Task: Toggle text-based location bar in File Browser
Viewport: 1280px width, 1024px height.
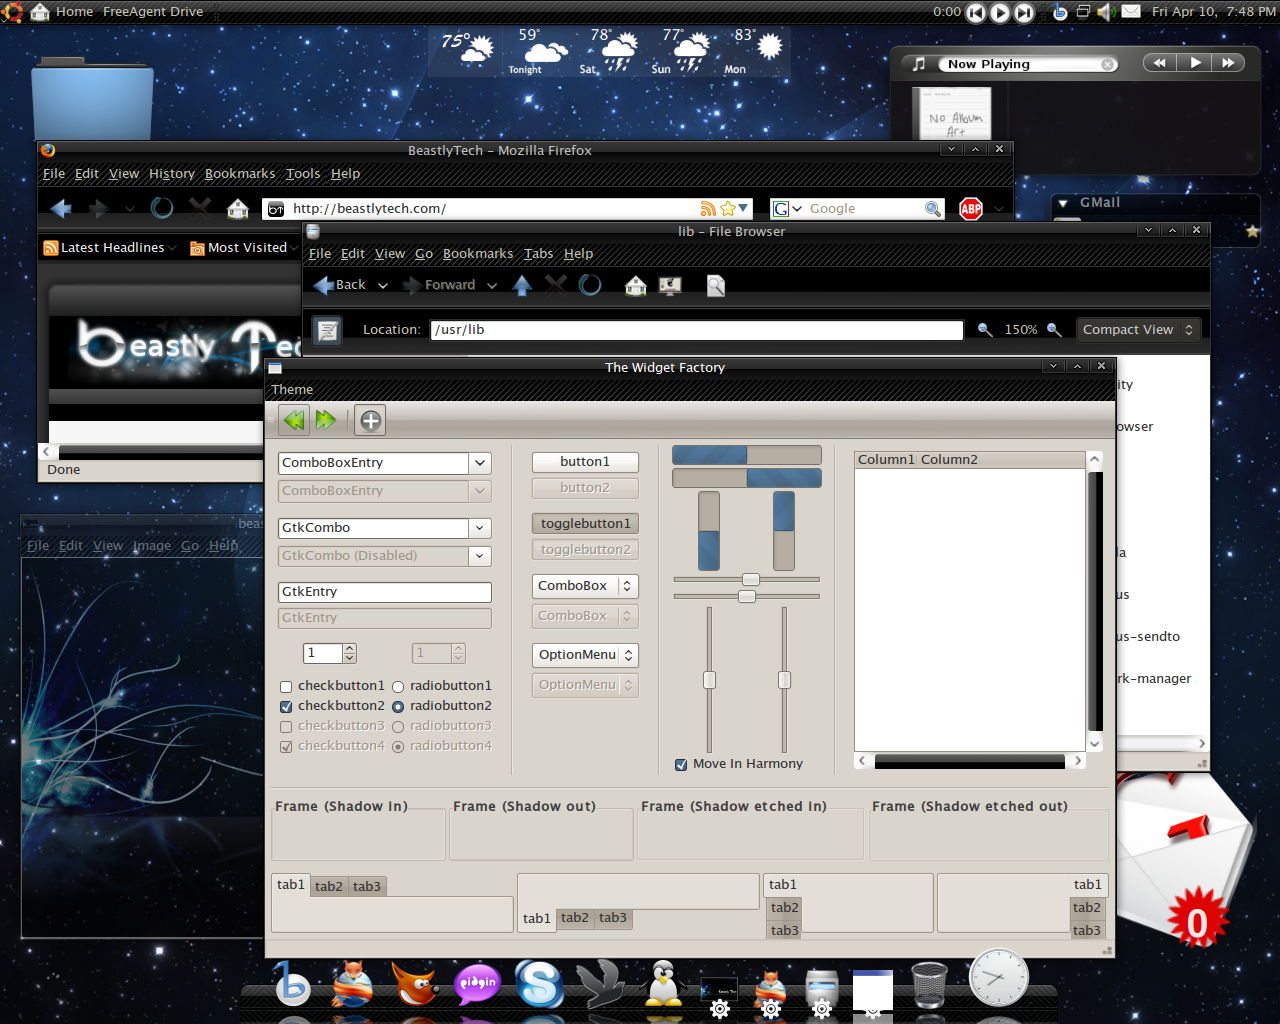Action: tap(328, 330)
